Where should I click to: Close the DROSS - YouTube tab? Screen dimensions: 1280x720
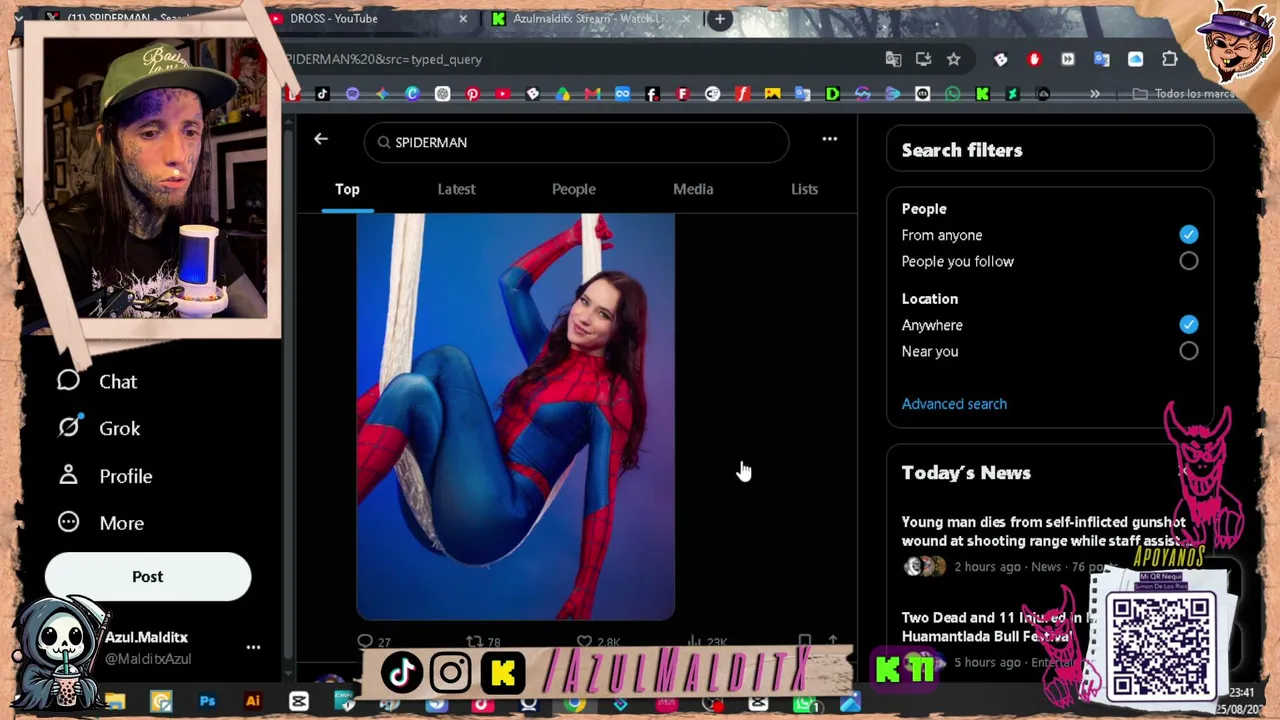(463, 18)
